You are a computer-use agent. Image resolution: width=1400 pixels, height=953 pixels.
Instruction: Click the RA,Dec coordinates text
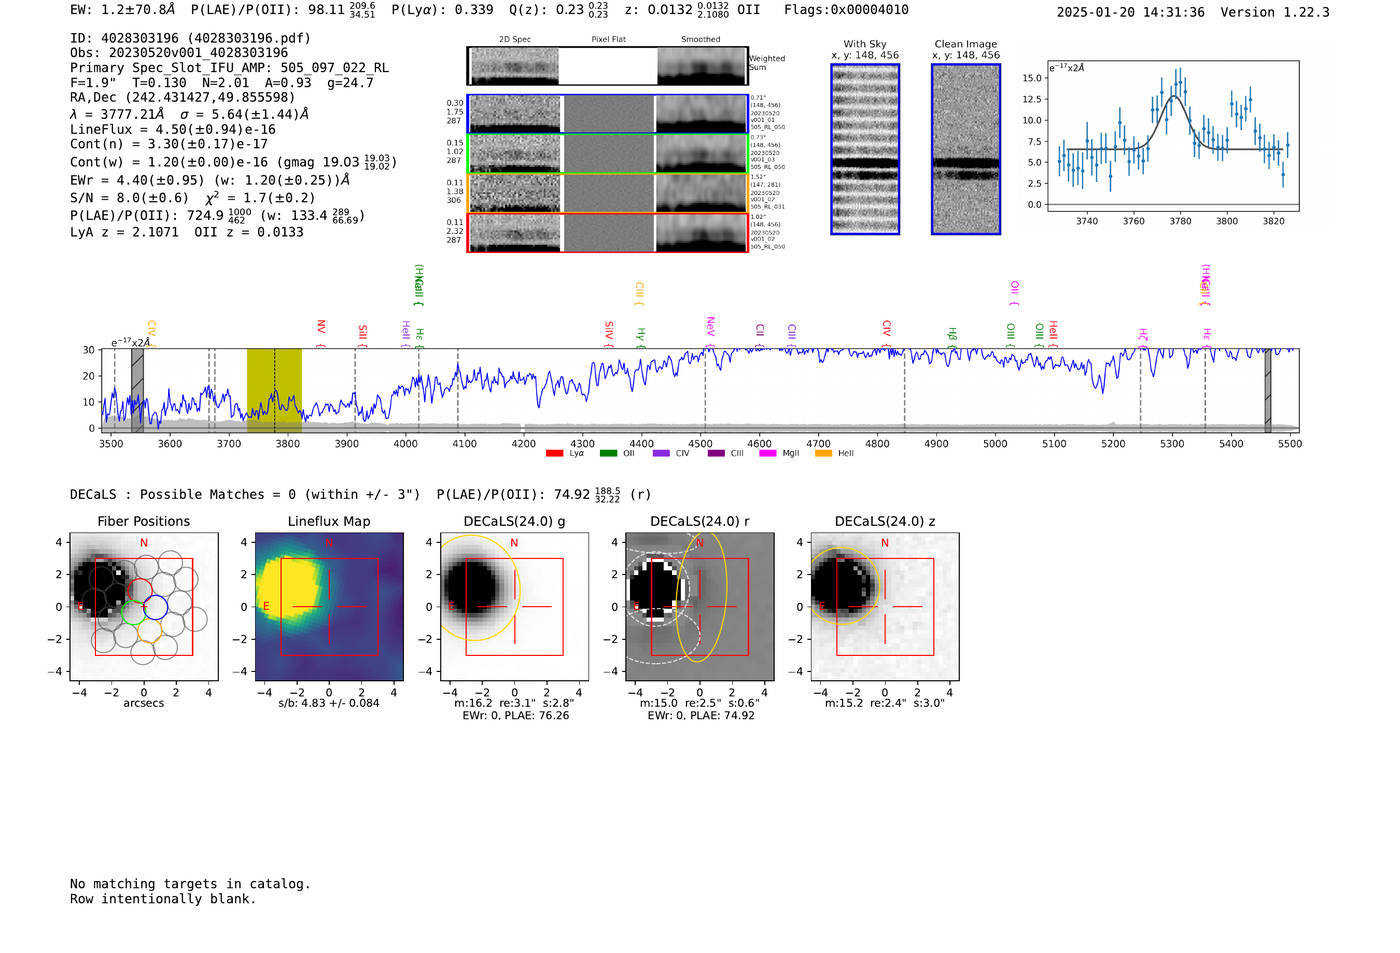click(183, 97)
